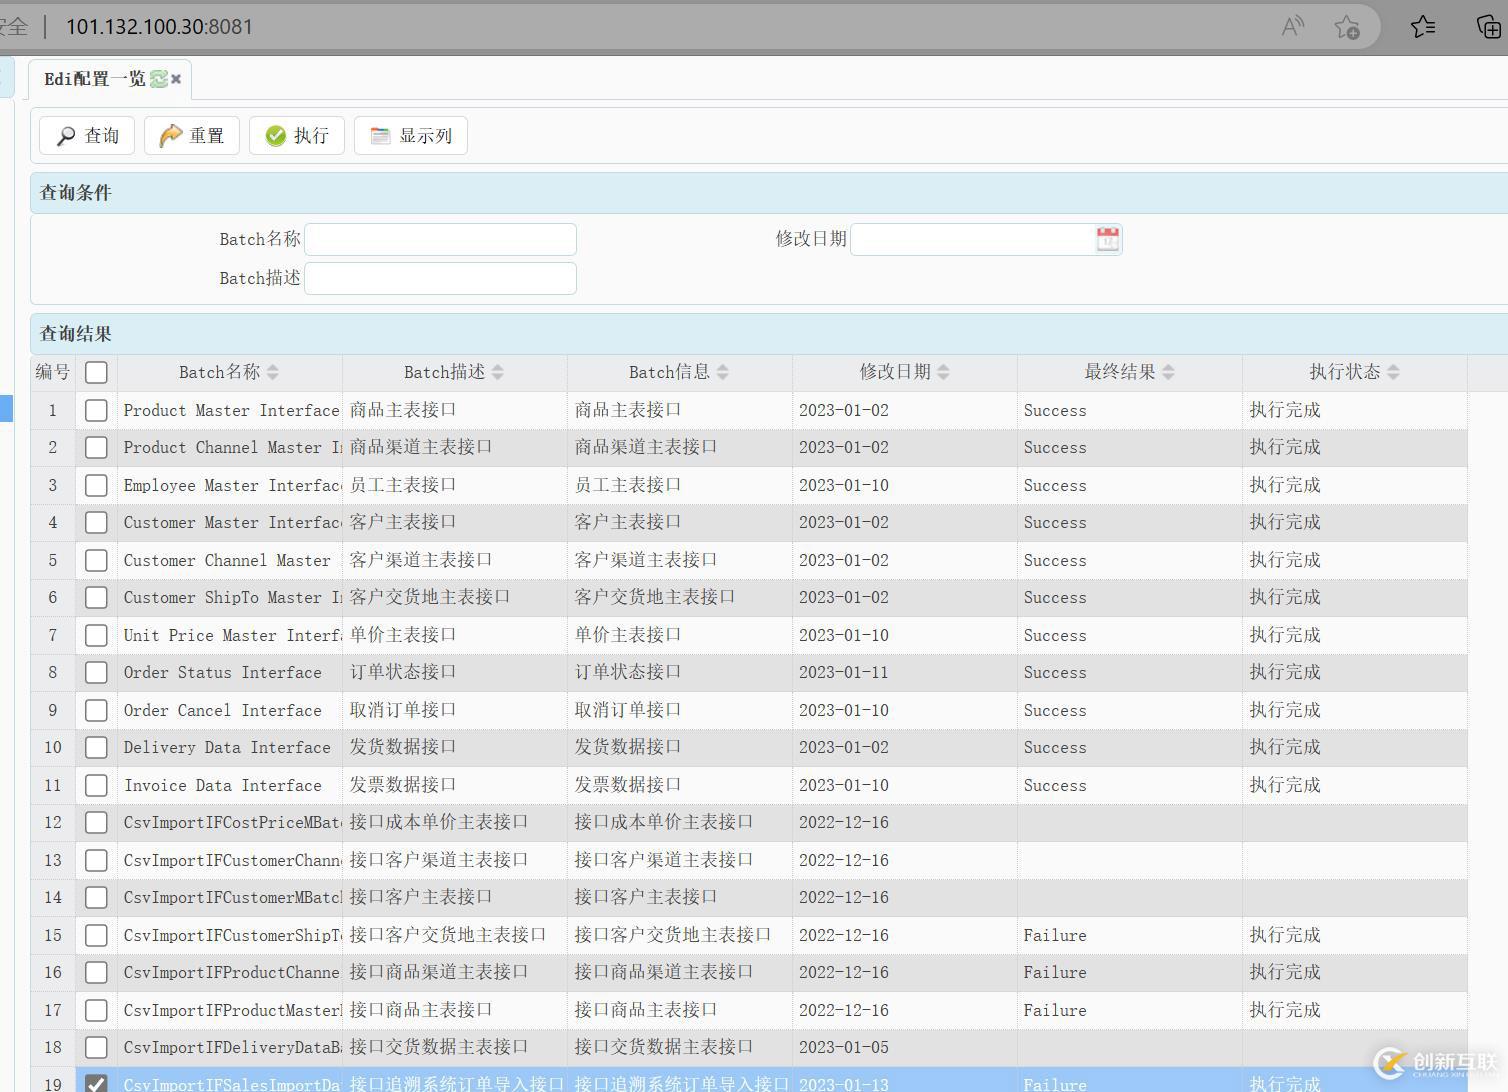Close the Edi配置一览 tab
The width and height of the screenshot is (1508, 1092).
(x=176, y=78)
